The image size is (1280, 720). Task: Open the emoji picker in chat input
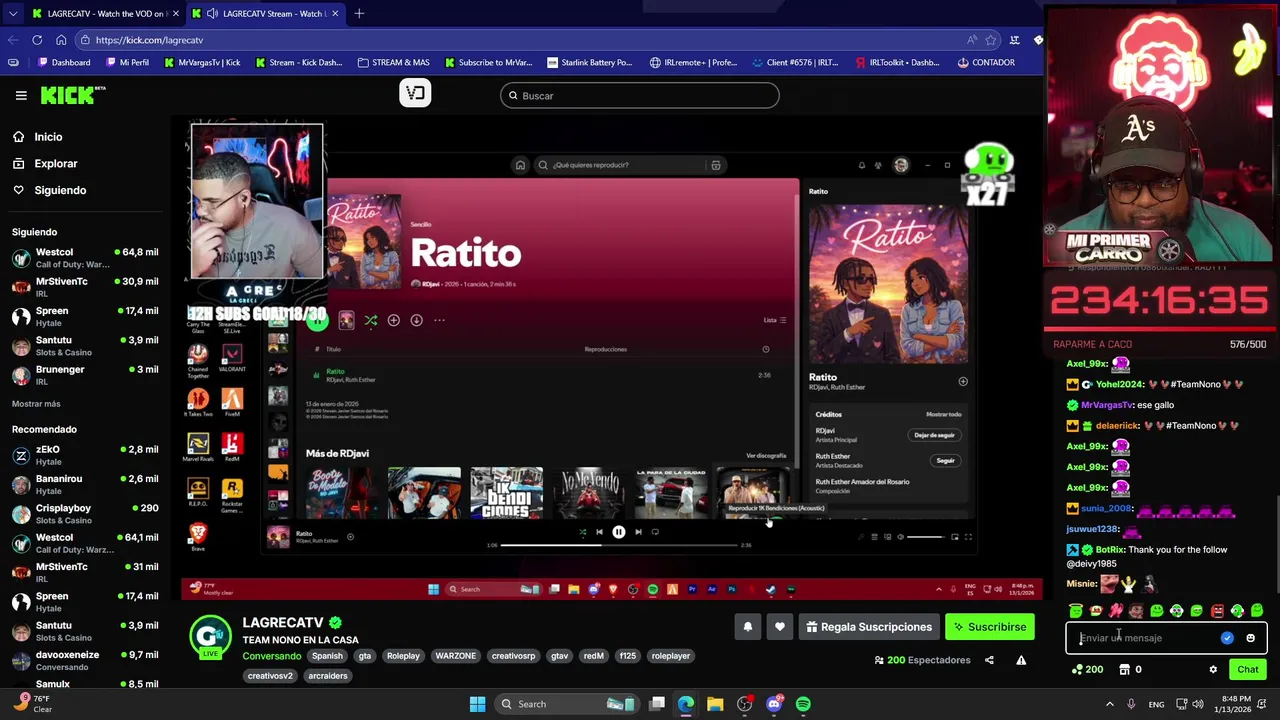pyautogui.click(x=1250, y=638)
